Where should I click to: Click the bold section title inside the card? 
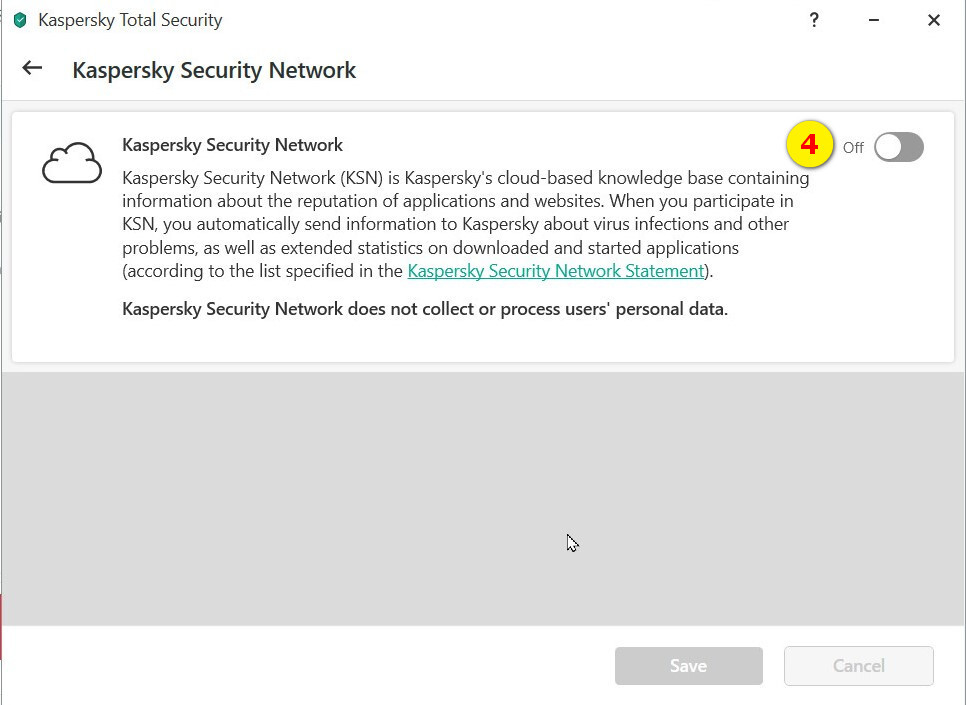(x=232, y=145)
